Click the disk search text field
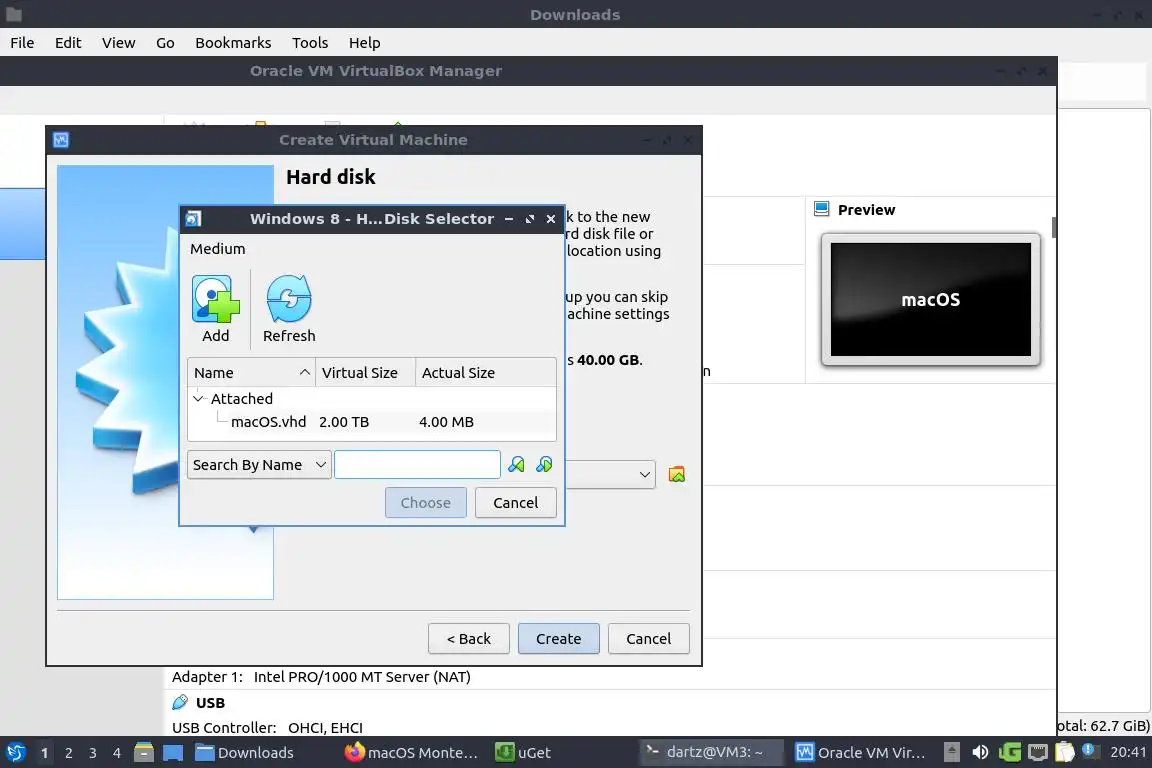Image resolution: width=1152 pixels, height=768 pixels. 417,464
